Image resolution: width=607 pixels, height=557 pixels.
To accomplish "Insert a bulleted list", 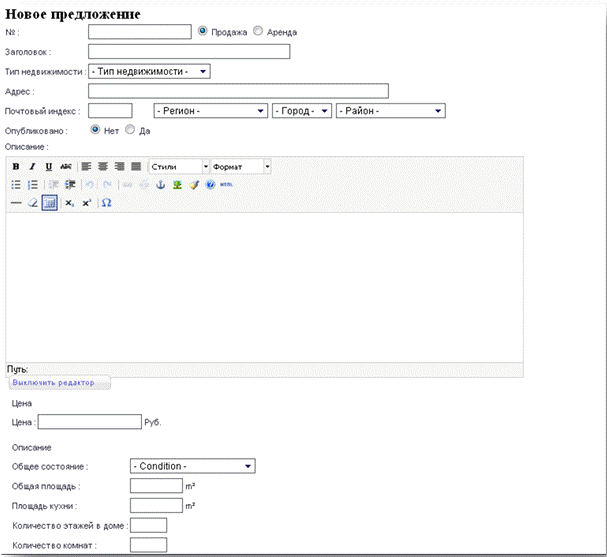I will 16,185.
